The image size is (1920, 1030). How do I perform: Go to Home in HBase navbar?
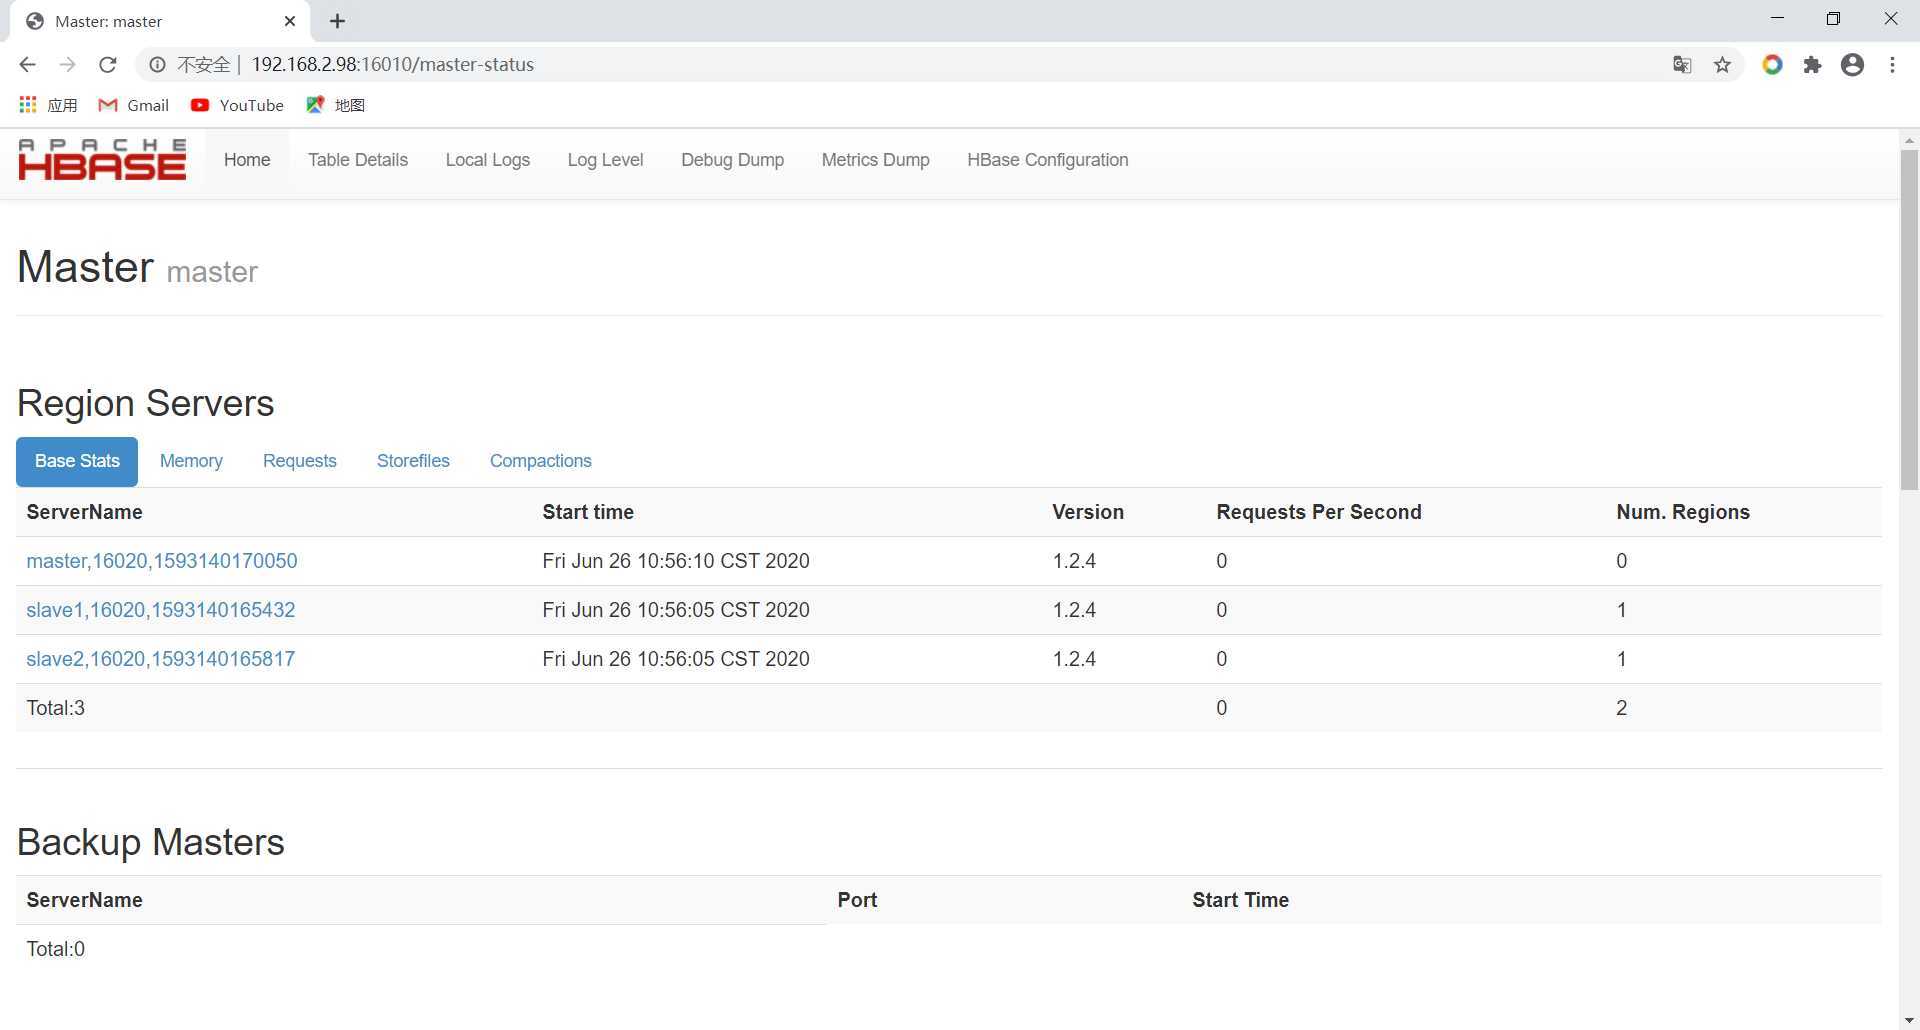click(x=247, y=160)
